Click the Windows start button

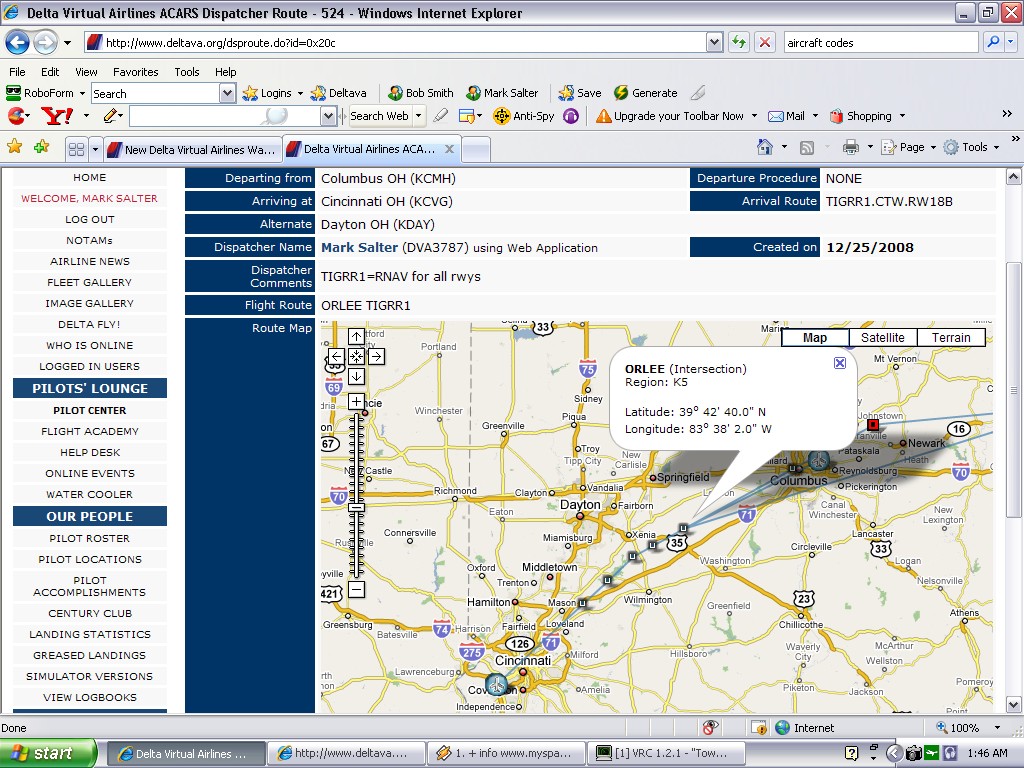pyautogui.click(x=48, y=754)
